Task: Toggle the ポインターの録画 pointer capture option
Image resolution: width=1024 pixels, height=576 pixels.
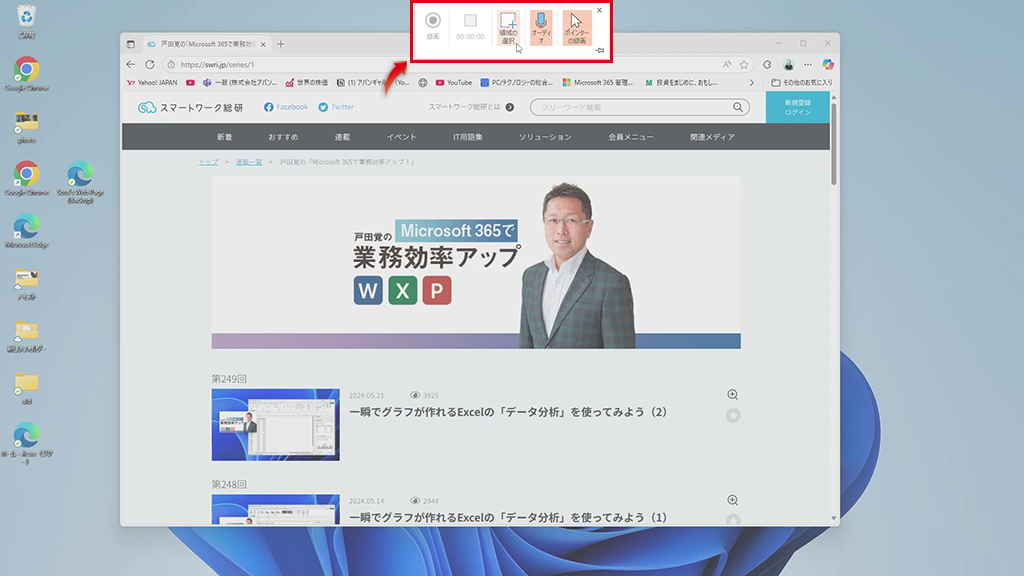Action: (577, 28)
